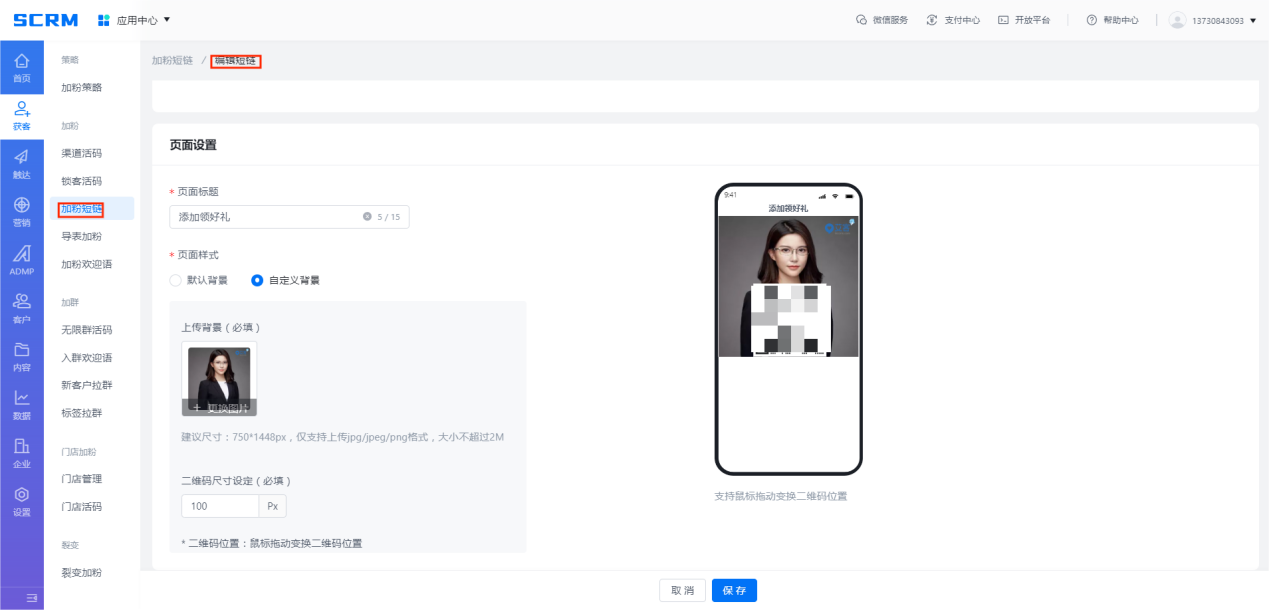This screenshot has height=610, width=1269.
Task: Select the 获客 sidebar icon
Action: coord(21,115)
